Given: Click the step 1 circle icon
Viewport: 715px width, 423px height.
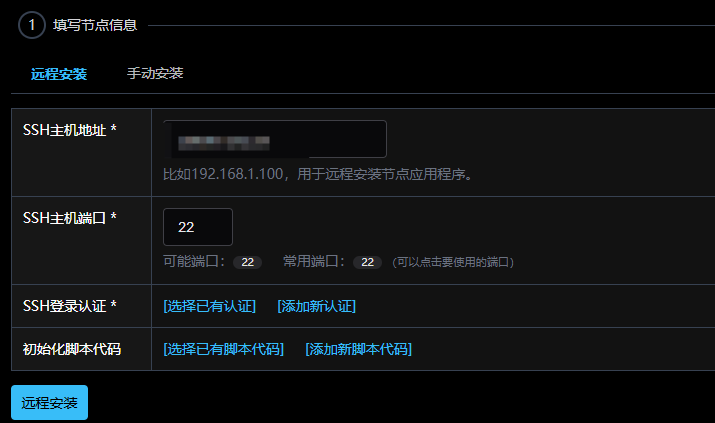Looking at the screenshot, I should pyautogui.click(x=31, y=25).
